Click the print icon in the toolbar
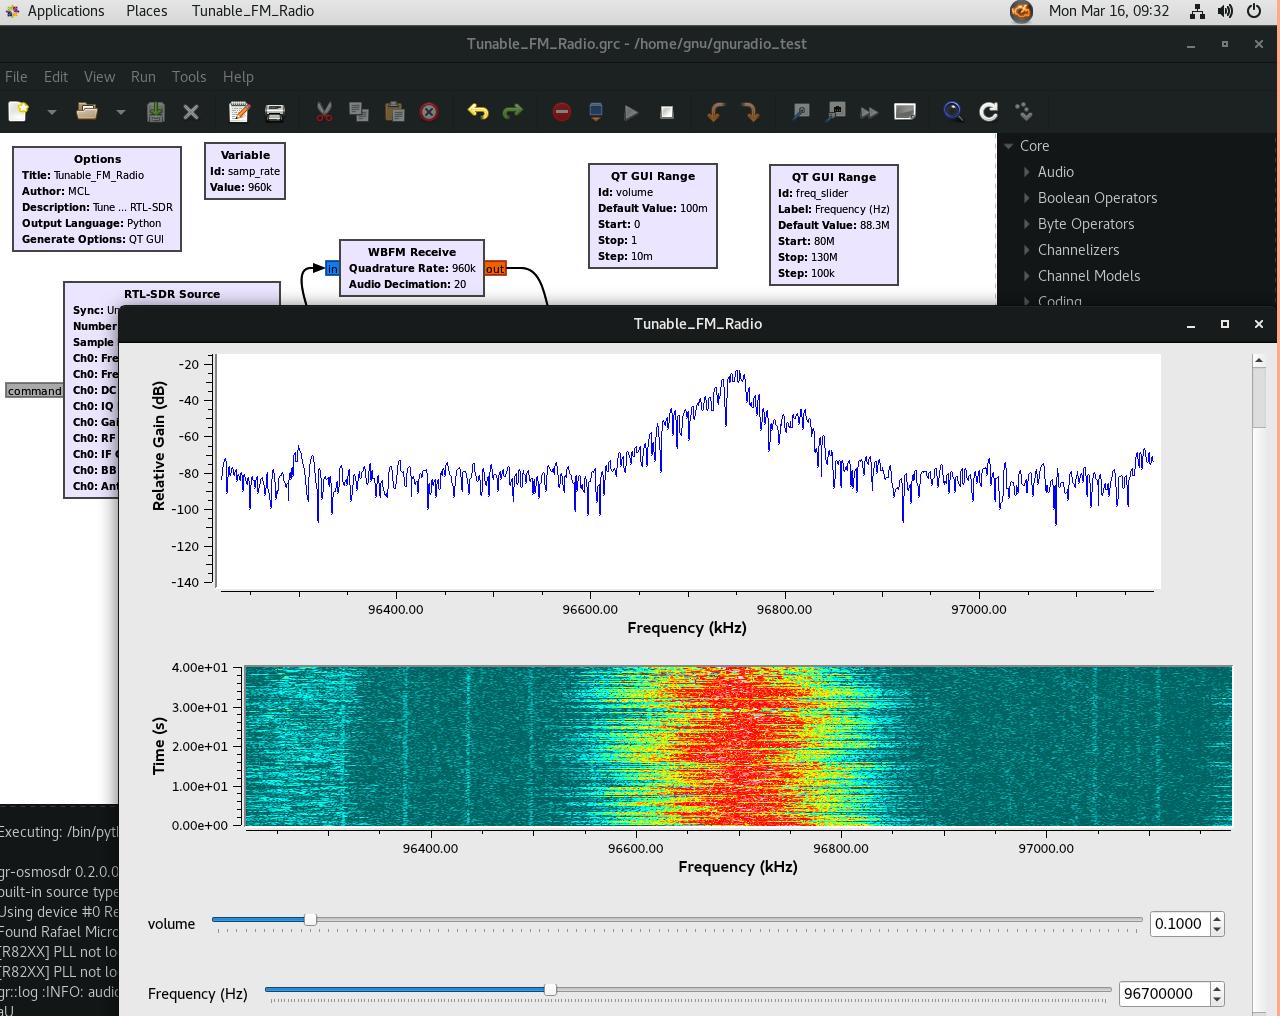 pos(275,112)
